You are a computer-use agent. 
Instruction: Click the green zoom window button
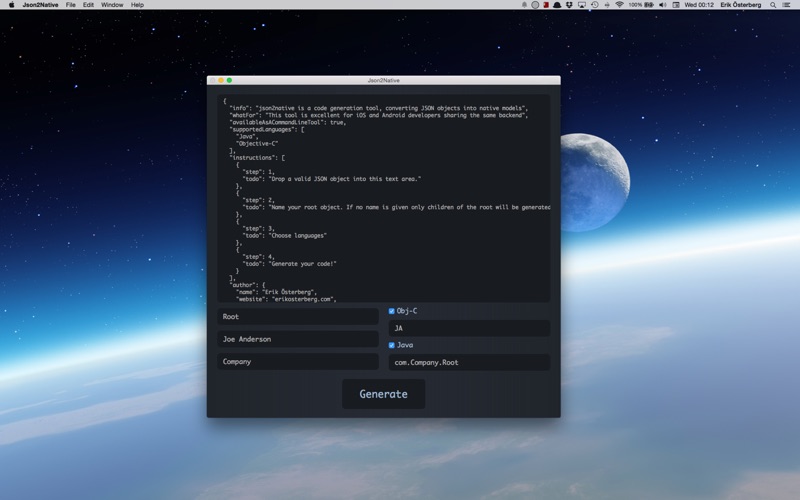pos(230,80)
